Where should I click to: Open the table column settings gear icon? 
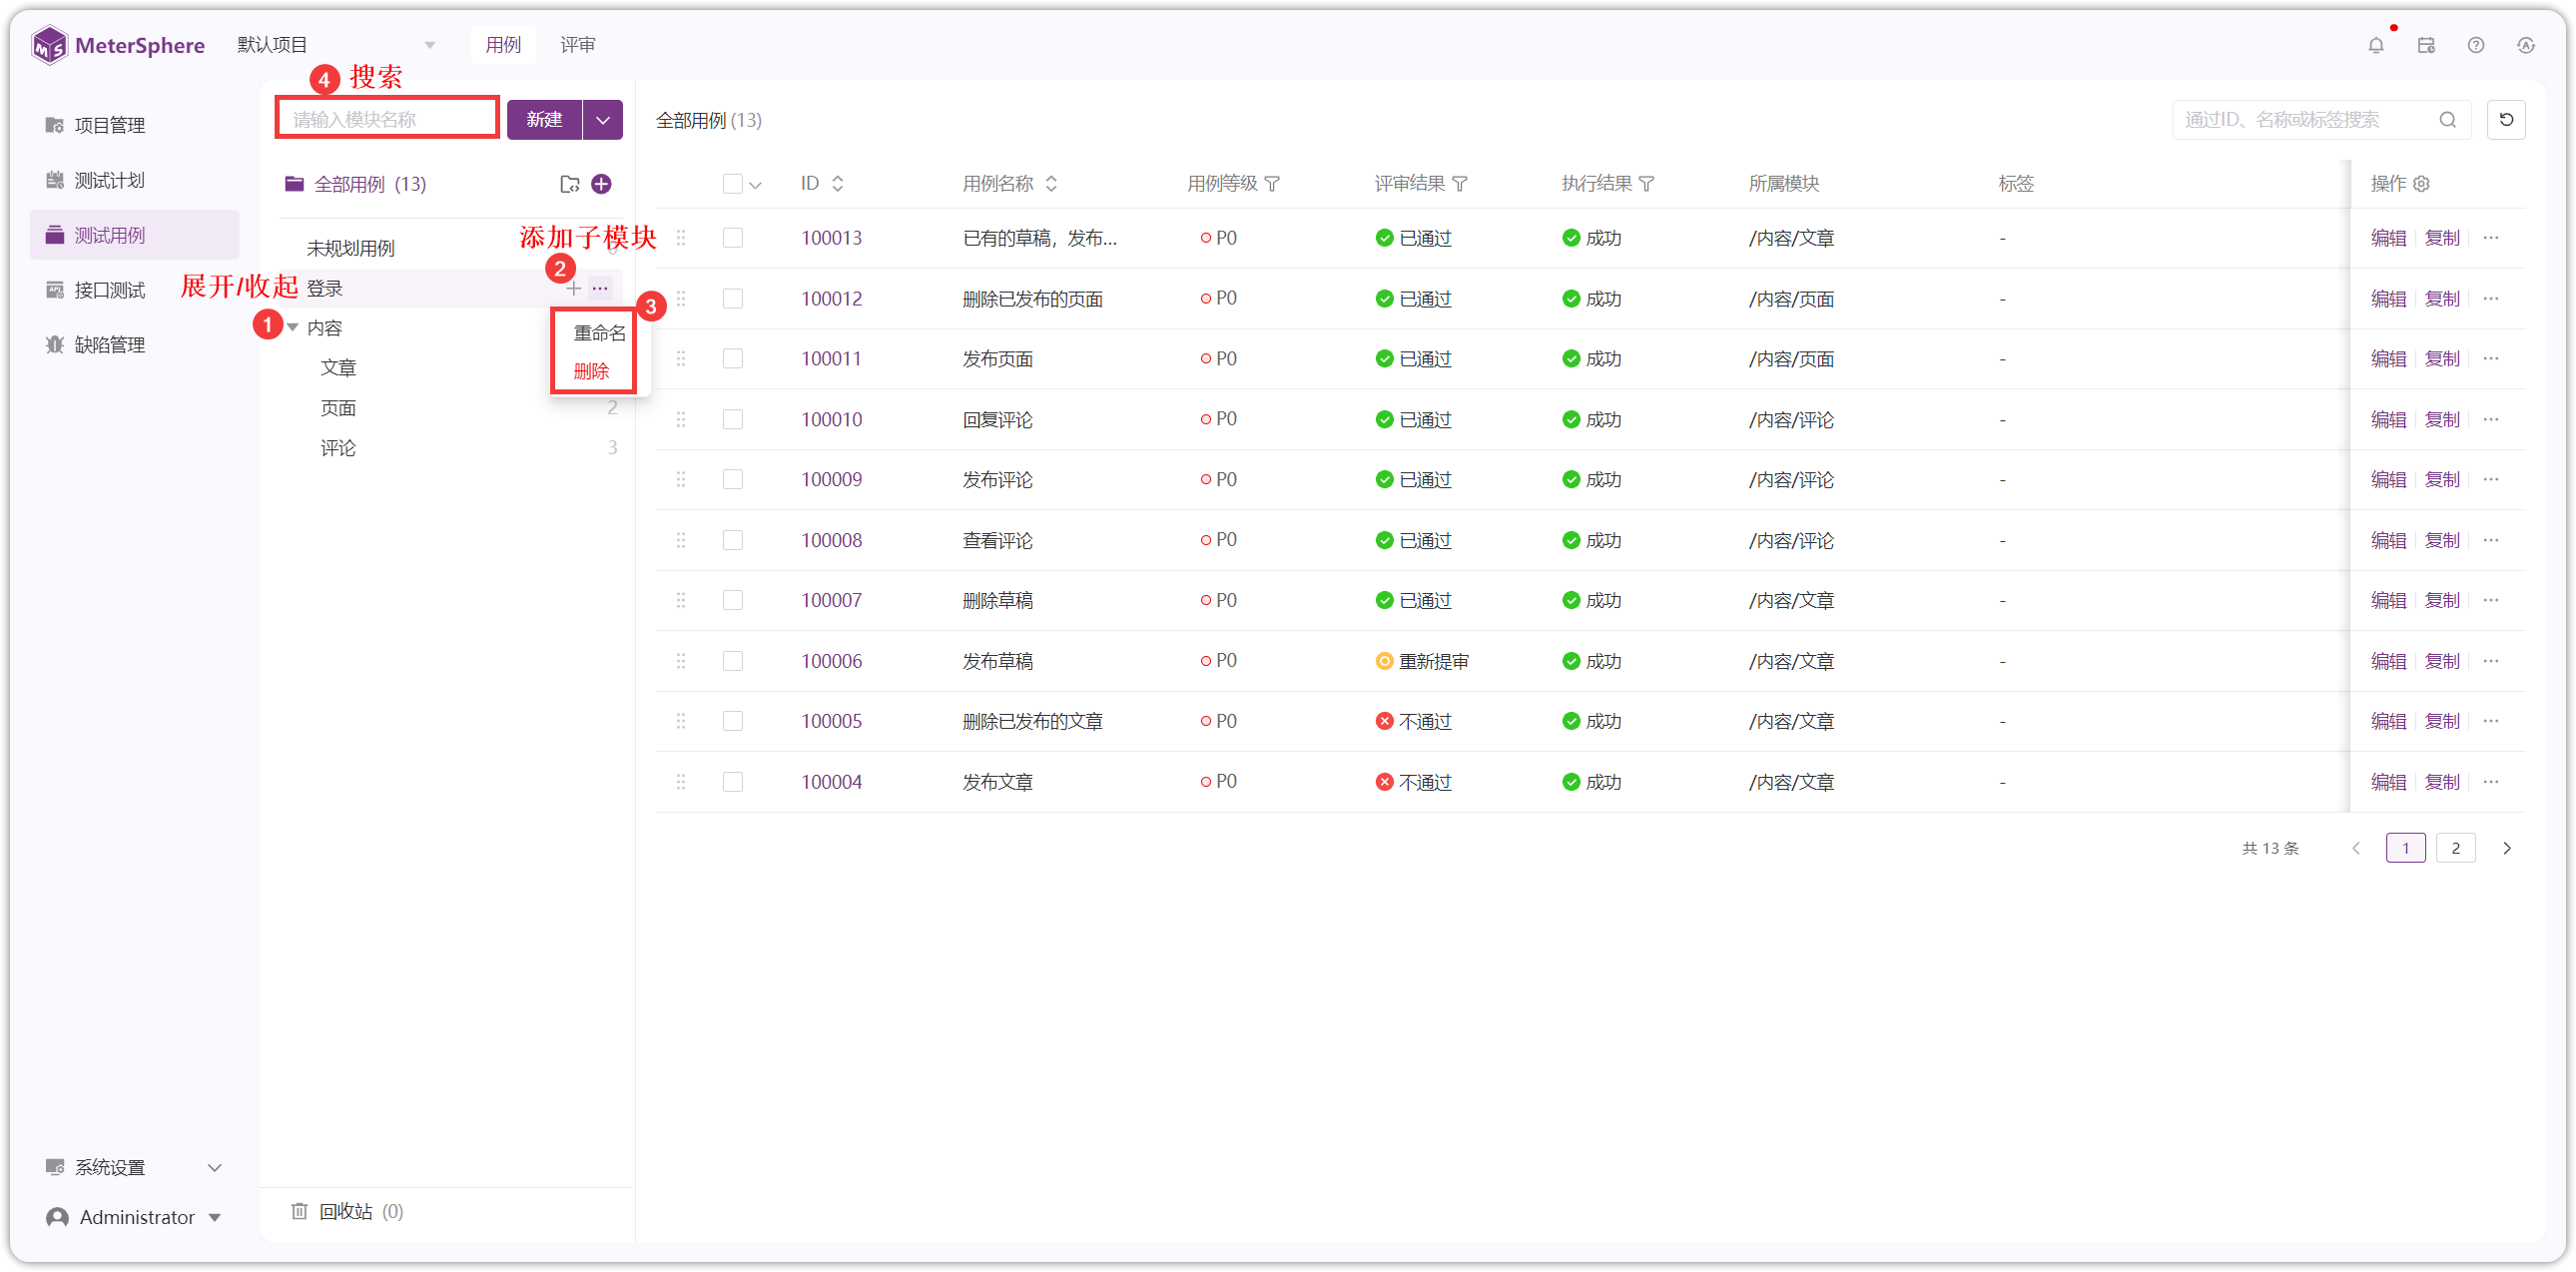coord(2421,184)
